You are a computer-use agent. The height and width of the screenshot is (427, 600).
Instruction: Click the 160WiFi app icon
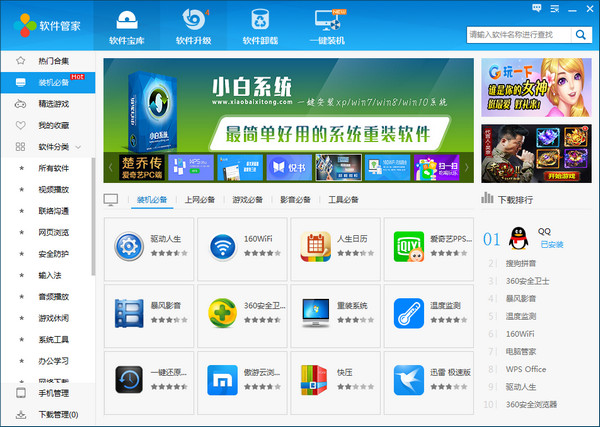[x=223, y=247]
